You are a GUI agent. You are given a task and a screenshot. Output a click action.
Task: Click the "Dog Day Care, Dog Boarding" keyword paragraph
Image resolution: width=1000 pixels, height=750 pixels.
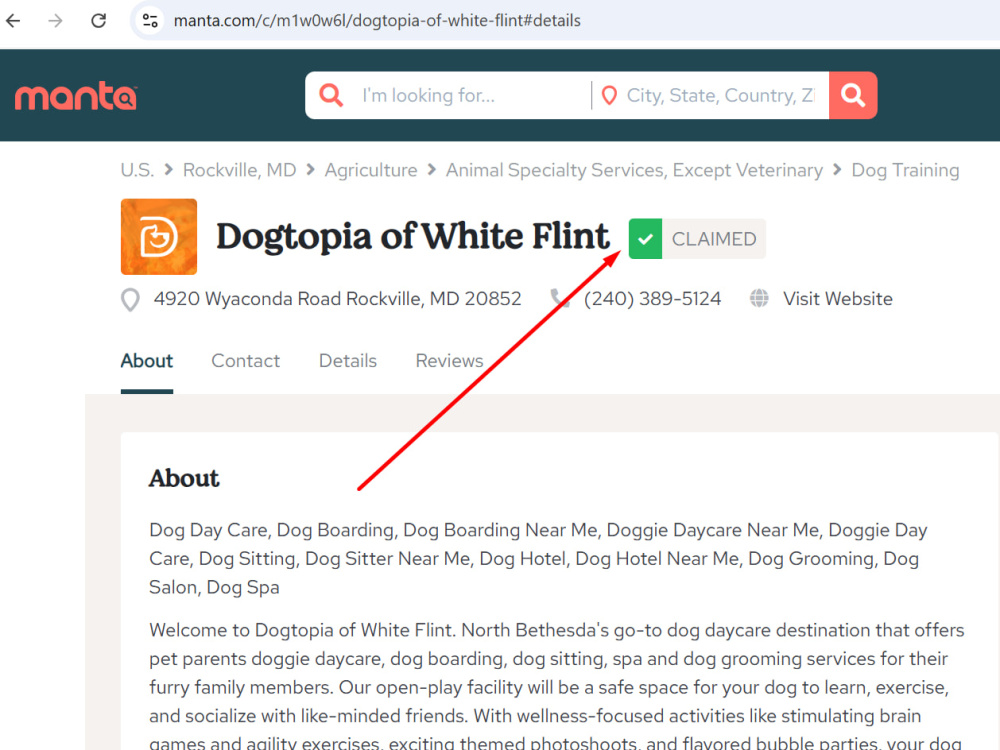(x=538, y=559)
